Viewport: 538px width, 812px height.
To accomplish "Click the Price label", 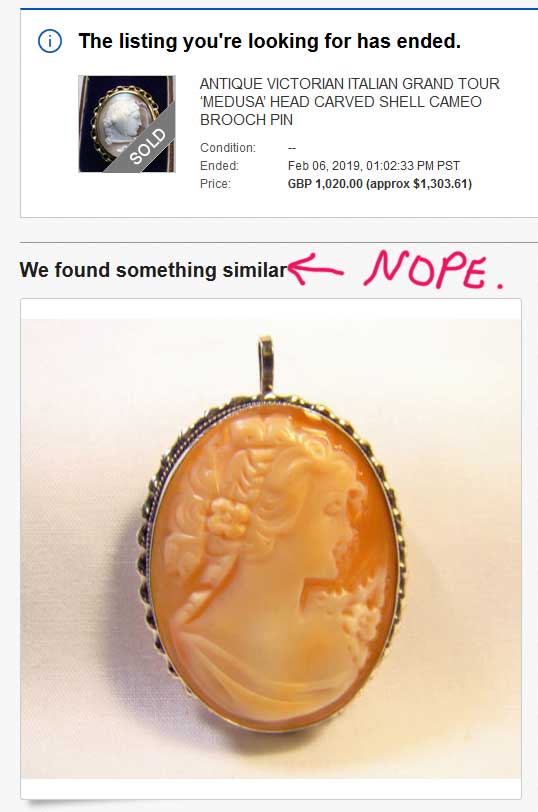I will (x=215, y=184).
